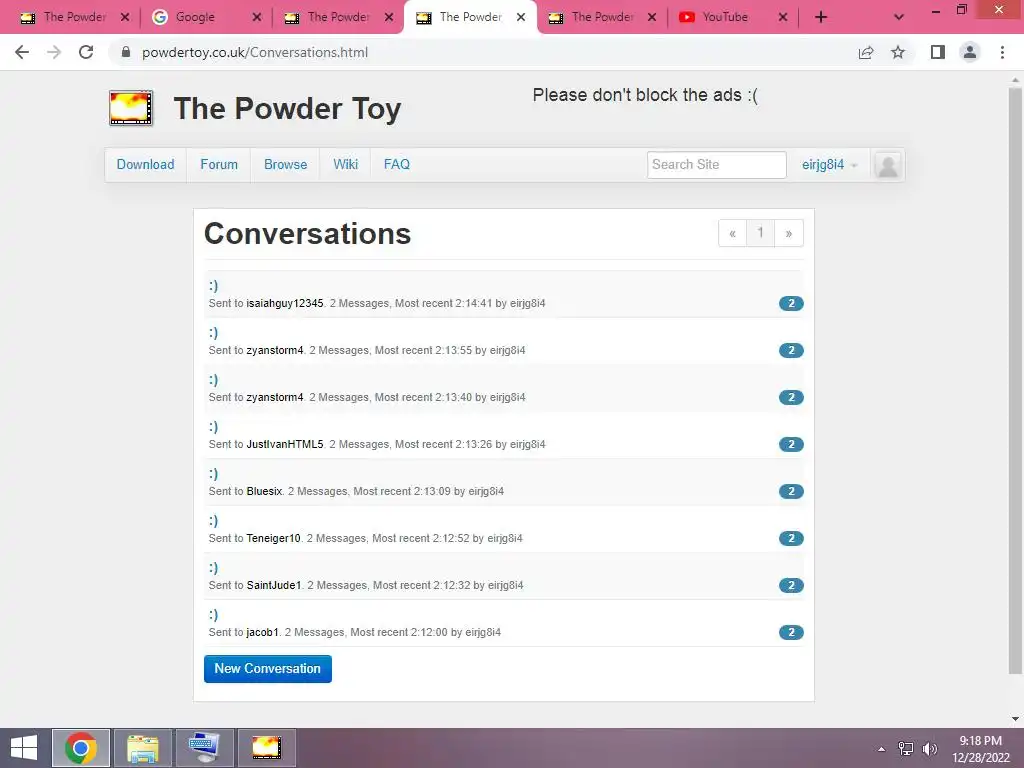Bookmark this page with star icon
Image resolution: width=1024 pixels, height=768 pixels.
coord(898,52)
